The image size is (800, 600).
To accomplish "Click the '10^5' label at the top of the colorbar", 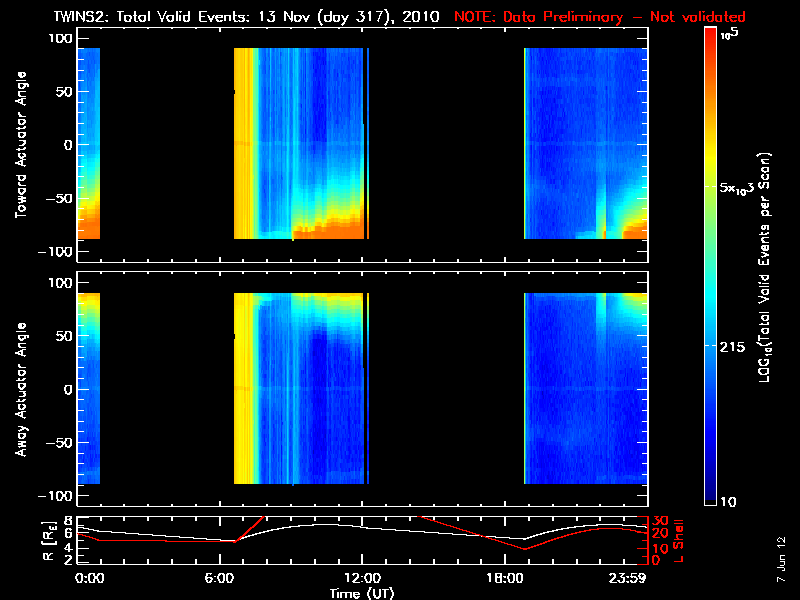I will coord(729,35).
